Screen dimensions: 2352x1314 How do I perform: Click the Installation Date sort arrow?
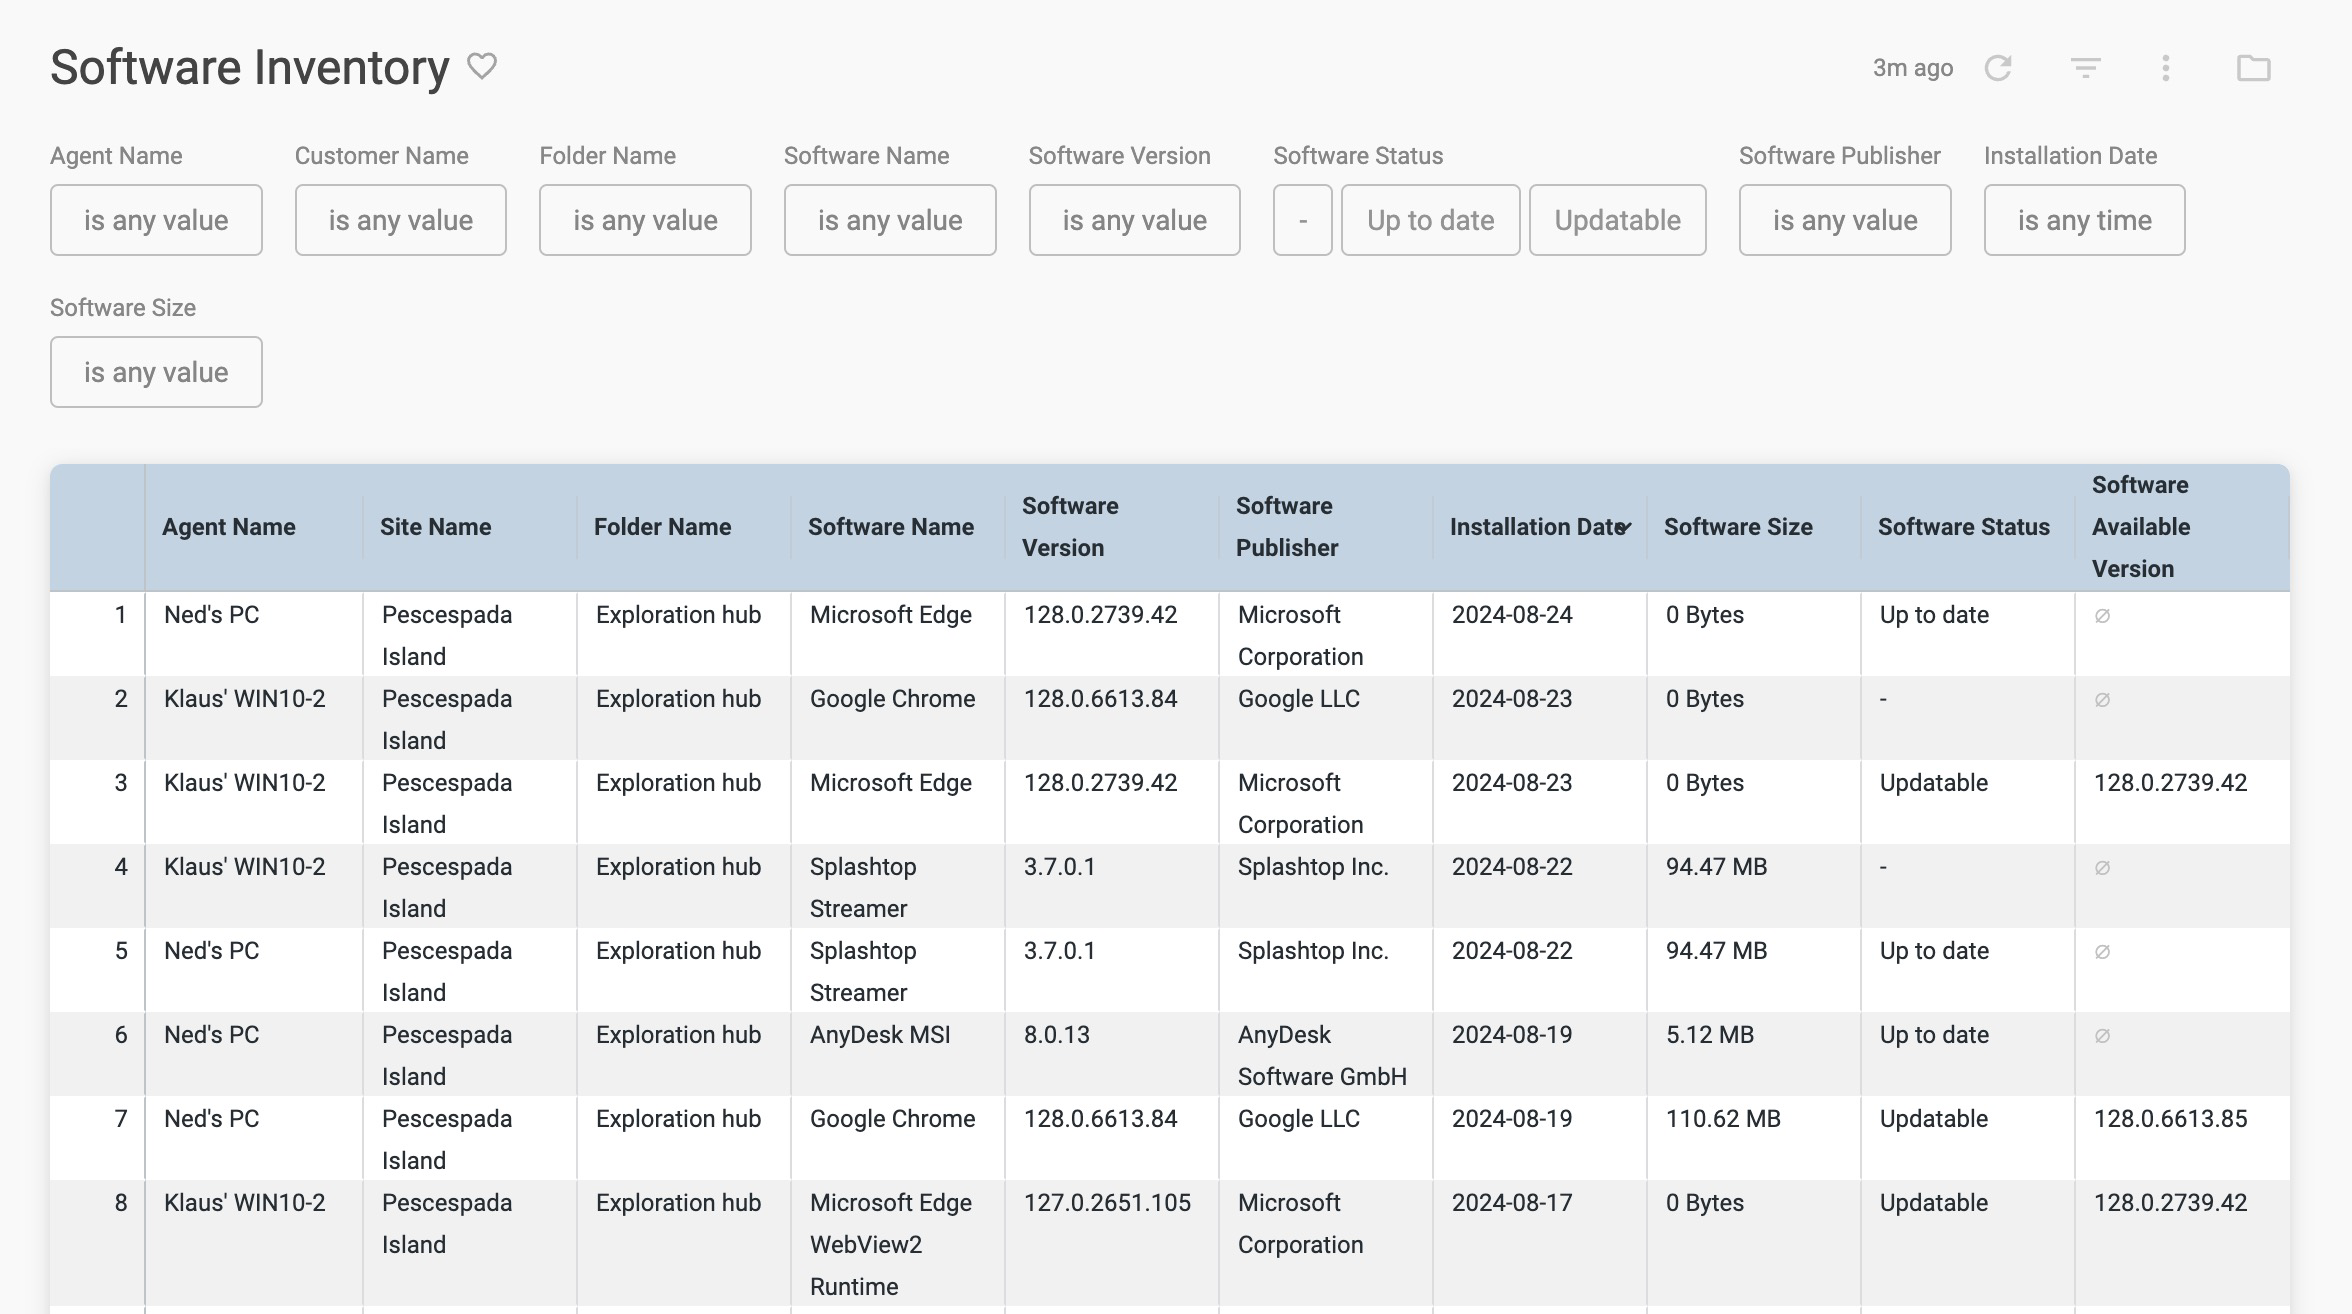click(x=1625, y=527)
